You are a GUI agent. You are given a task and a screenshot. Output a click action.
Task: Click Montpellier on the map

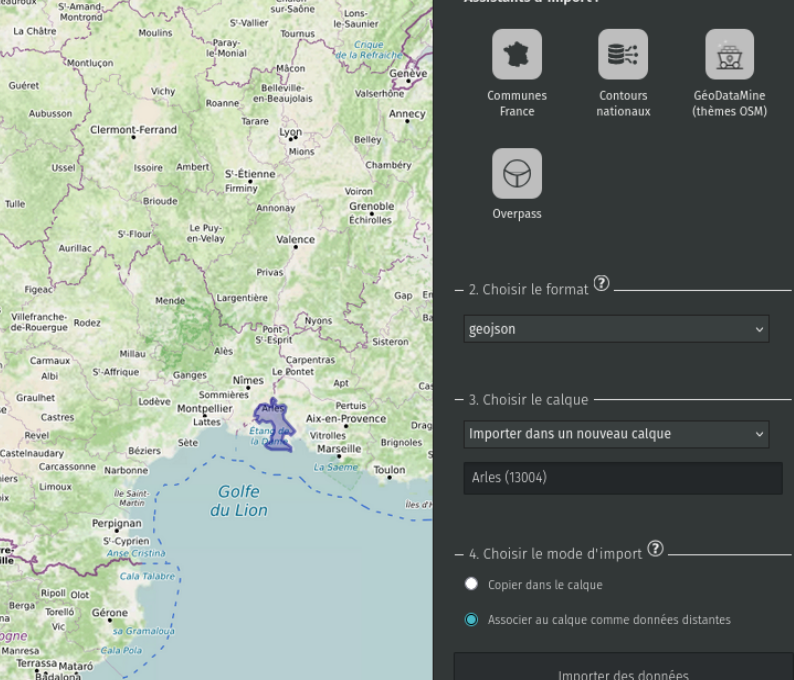(204, 409)
